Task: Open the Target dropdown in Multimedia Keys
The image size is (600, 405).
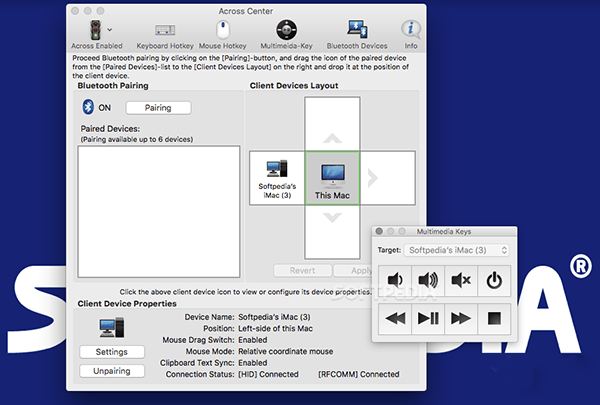Action: (x=457, y=250)
